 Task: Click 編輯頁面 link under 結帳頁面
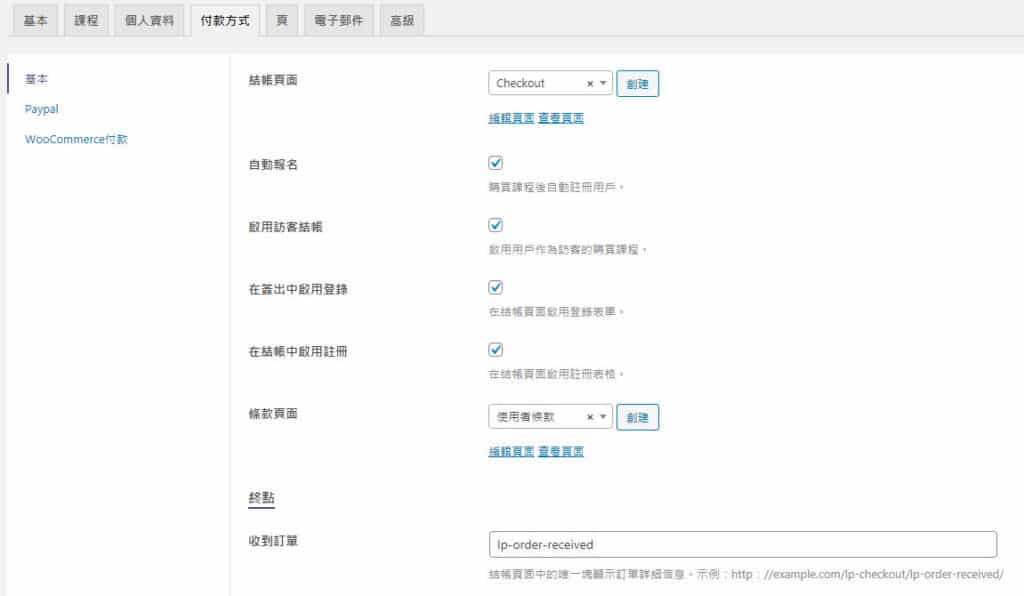click(x=510, y=118)
